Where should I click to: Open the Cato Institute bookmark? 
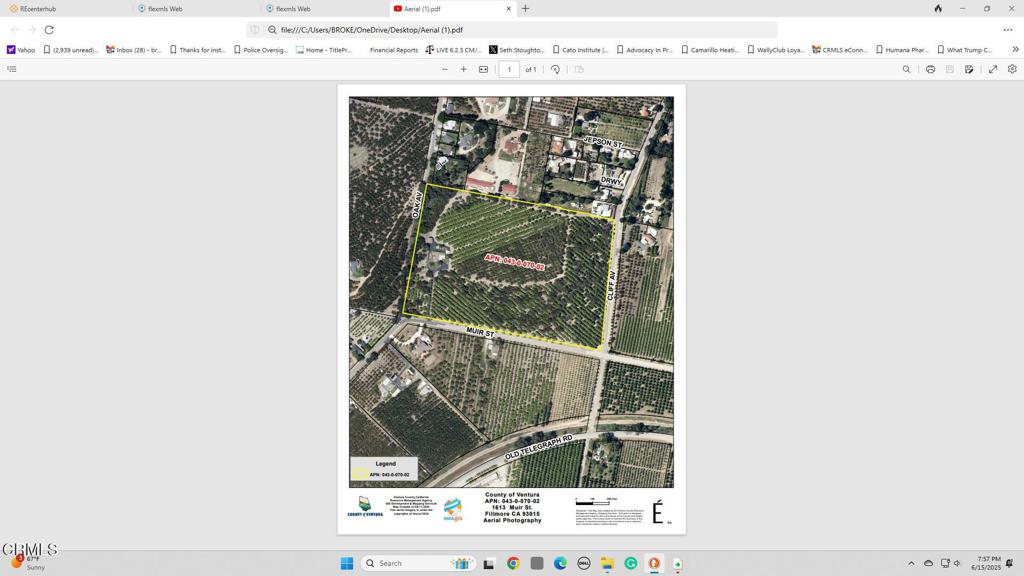point(581,50)
